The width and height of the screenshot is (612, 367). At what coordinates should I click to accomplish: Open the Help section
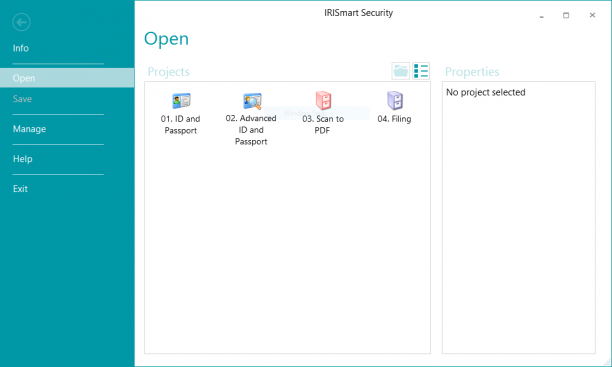click(23, 159)
